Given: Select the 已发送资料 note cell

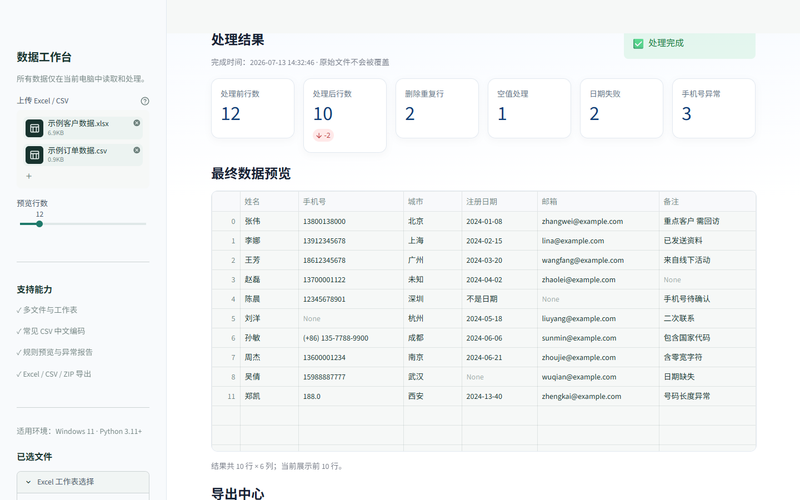Looking at the screenshot, I should tap(707, 241).
